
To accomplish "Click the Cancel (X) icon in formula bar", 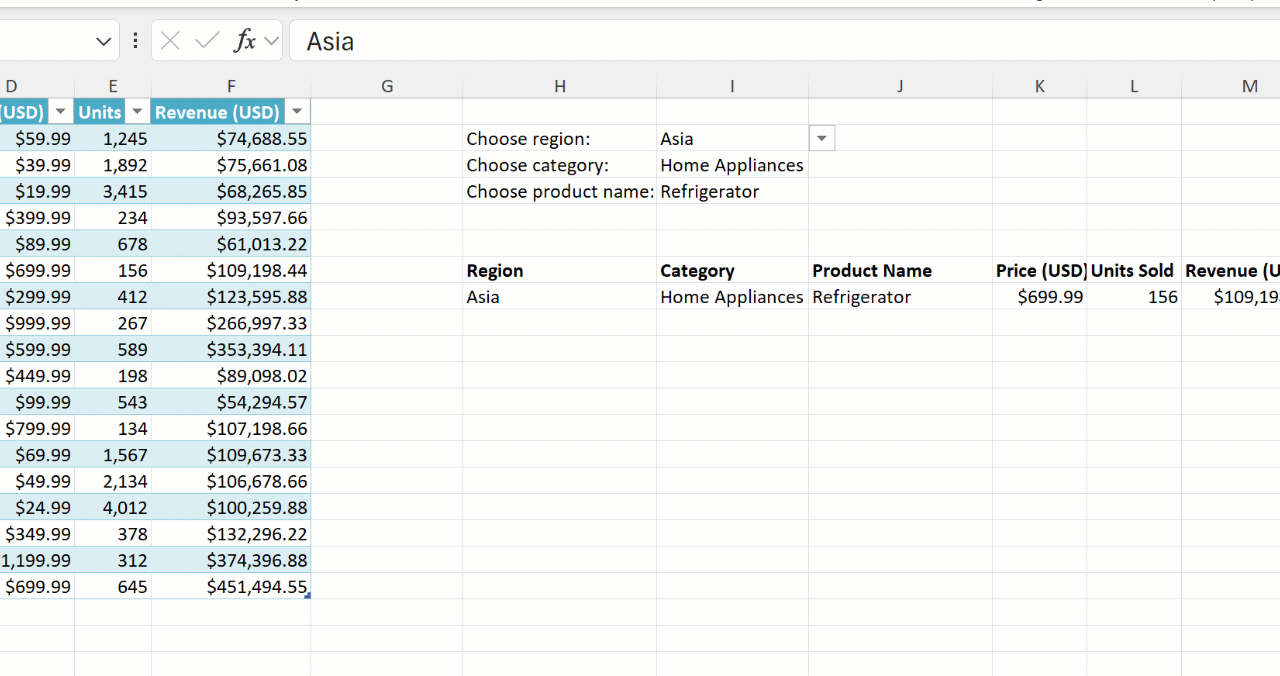I will [171, 41].
